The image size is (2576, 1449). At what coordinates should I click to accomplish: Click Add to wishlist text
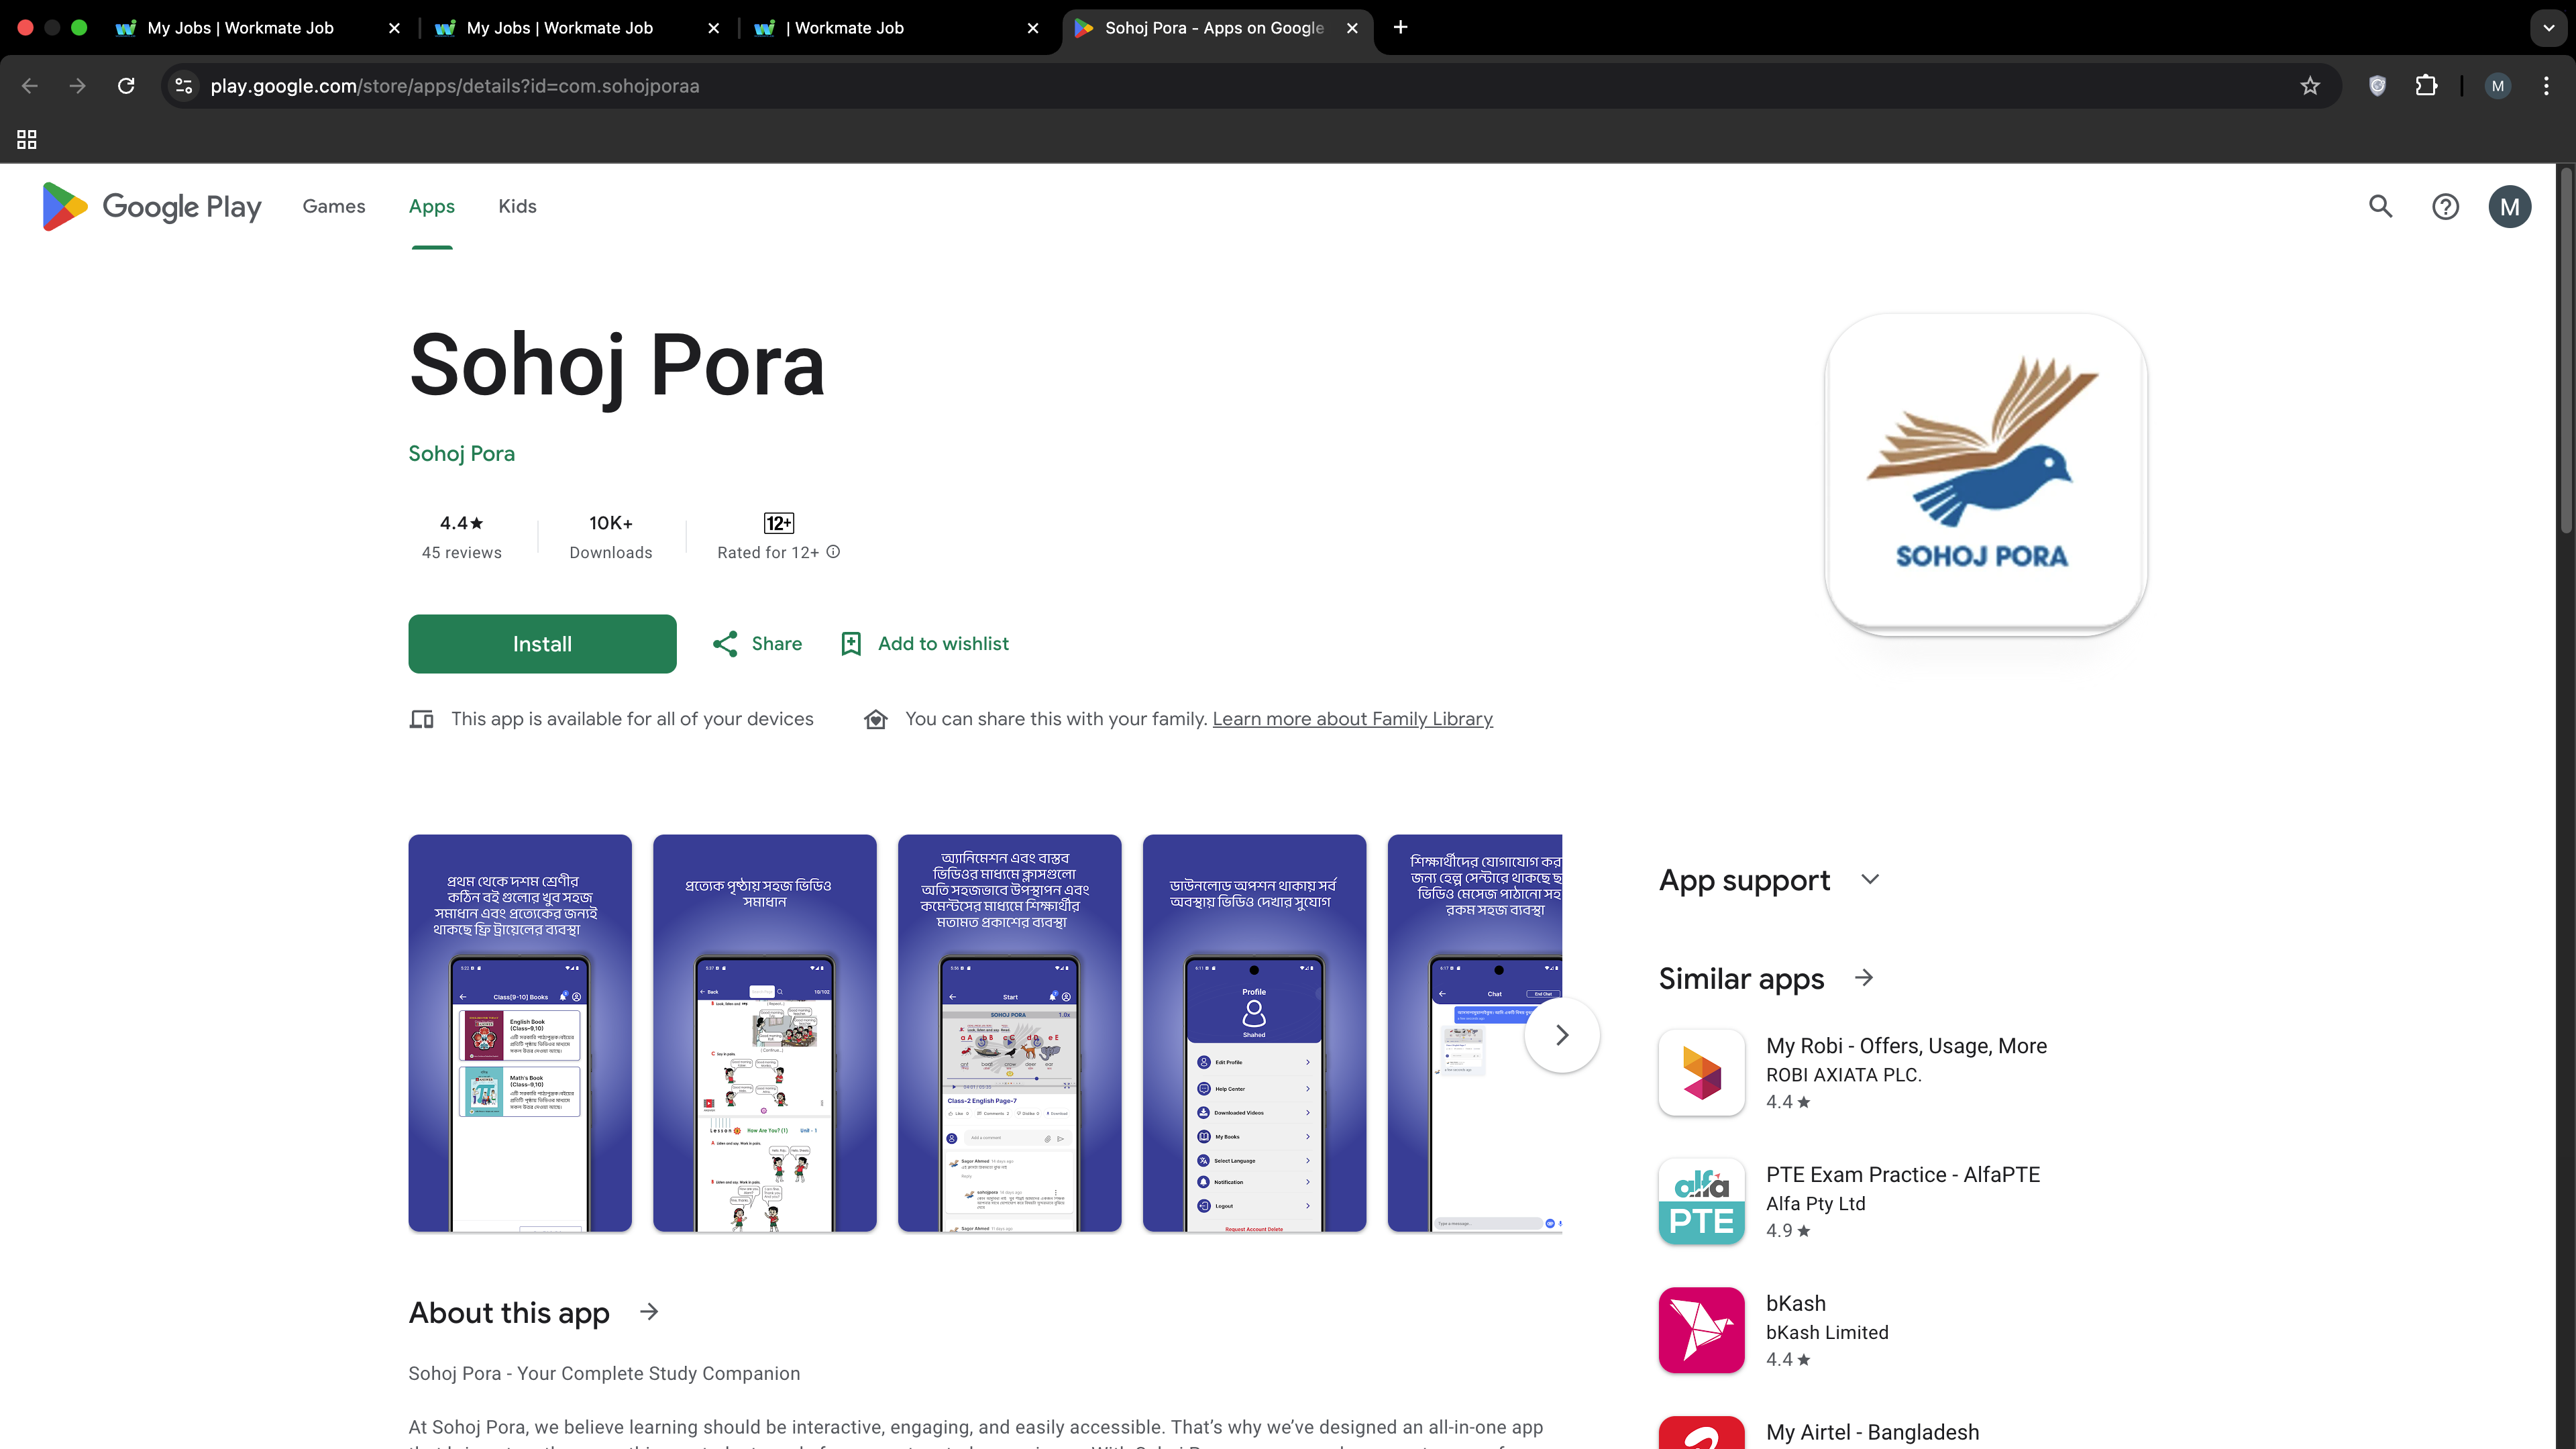(943, 644)
